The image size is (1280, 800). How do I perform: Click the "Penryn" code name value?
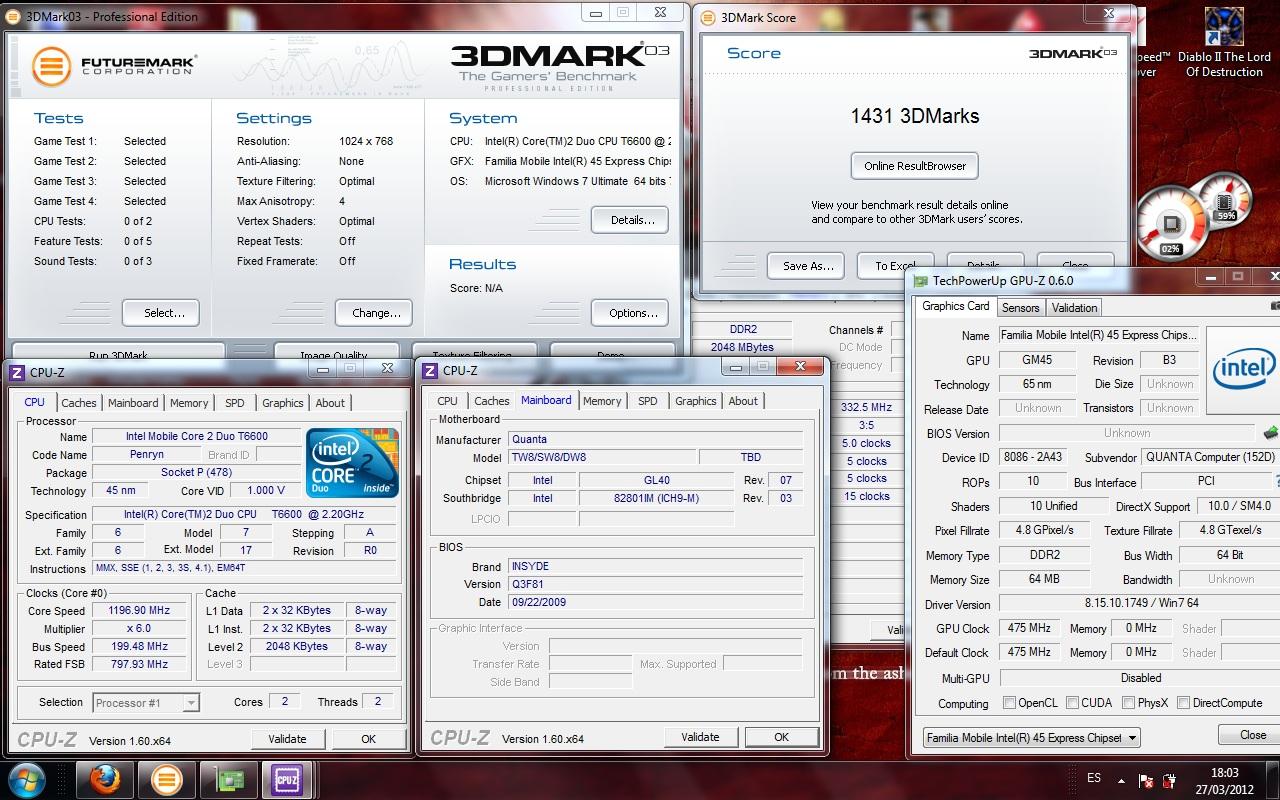click(146, 455)
